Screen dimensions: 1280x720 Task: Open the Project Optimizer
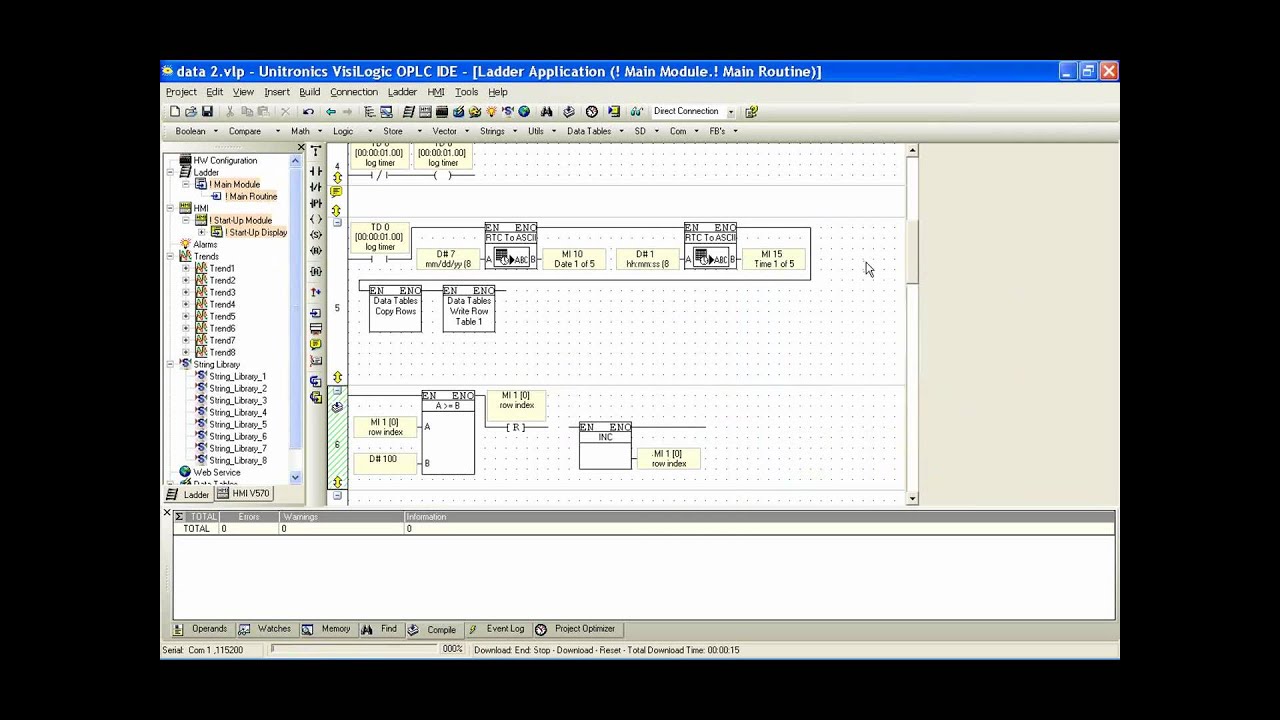(576, 629)
